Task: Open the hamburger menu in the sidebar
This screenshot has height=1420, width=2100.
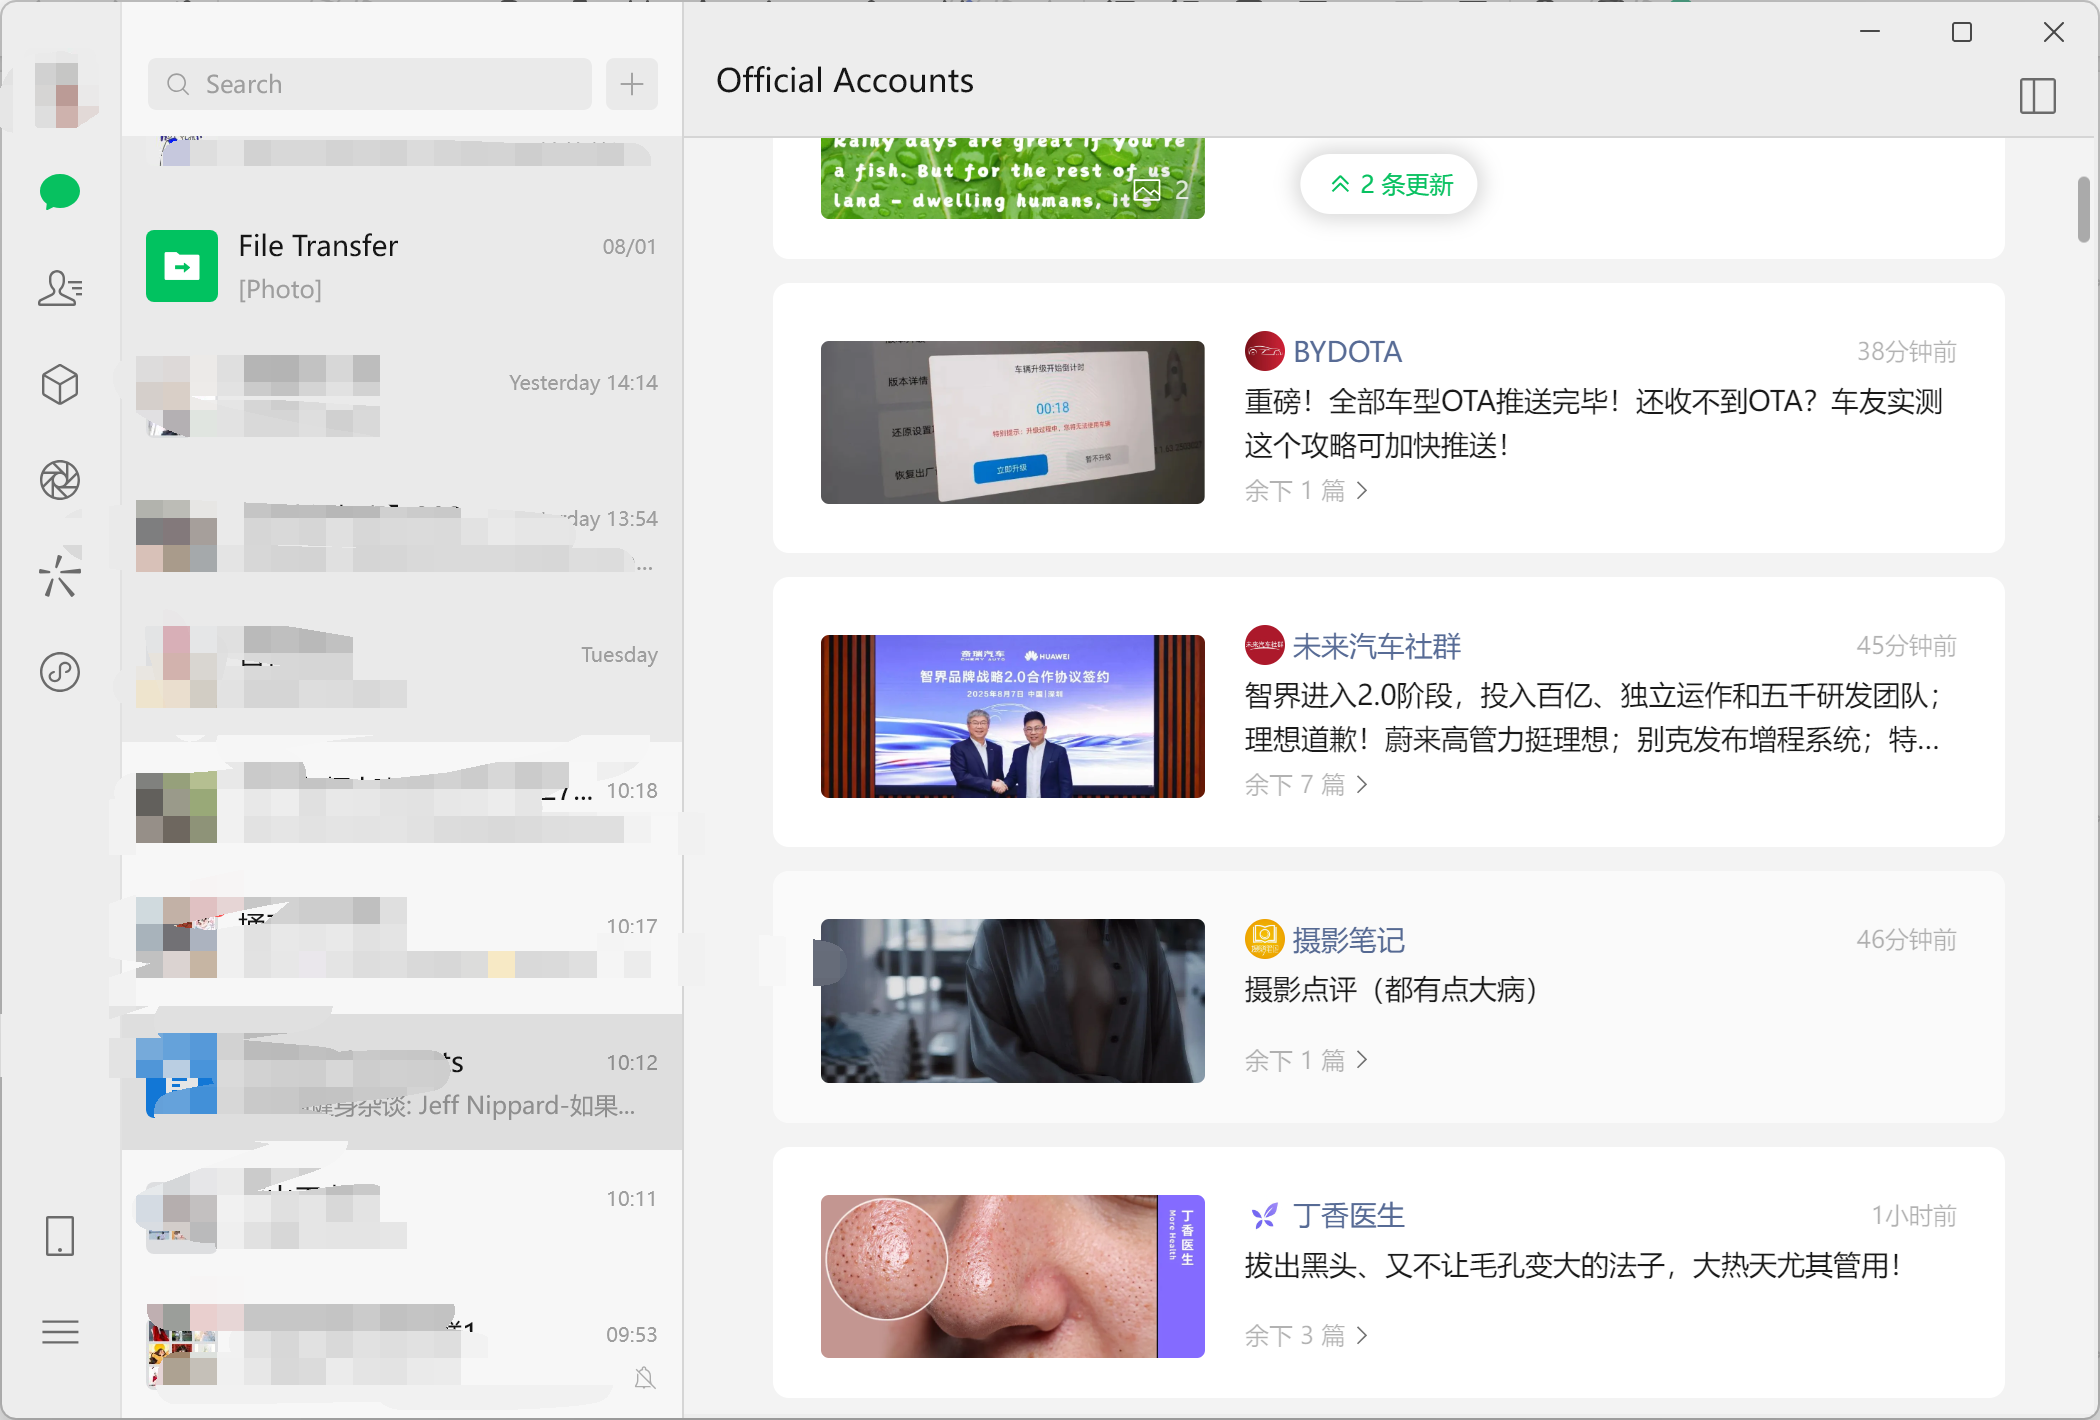Action: tap(60, 1332)
